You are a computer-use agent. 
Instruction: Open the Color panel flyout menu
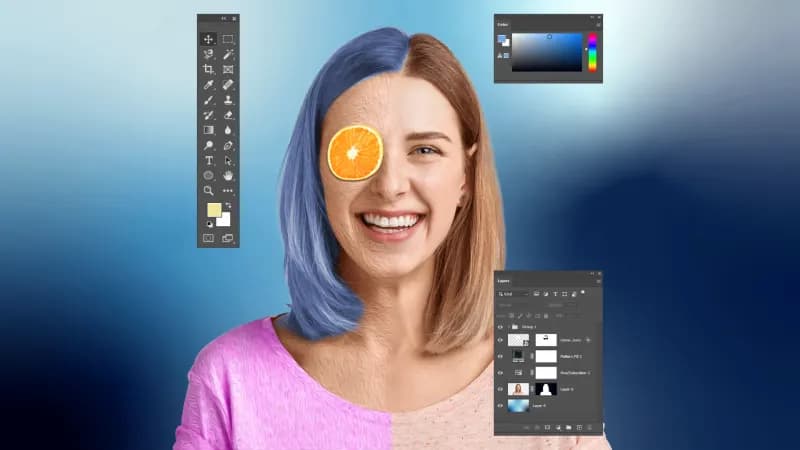(x=598, y=26)
